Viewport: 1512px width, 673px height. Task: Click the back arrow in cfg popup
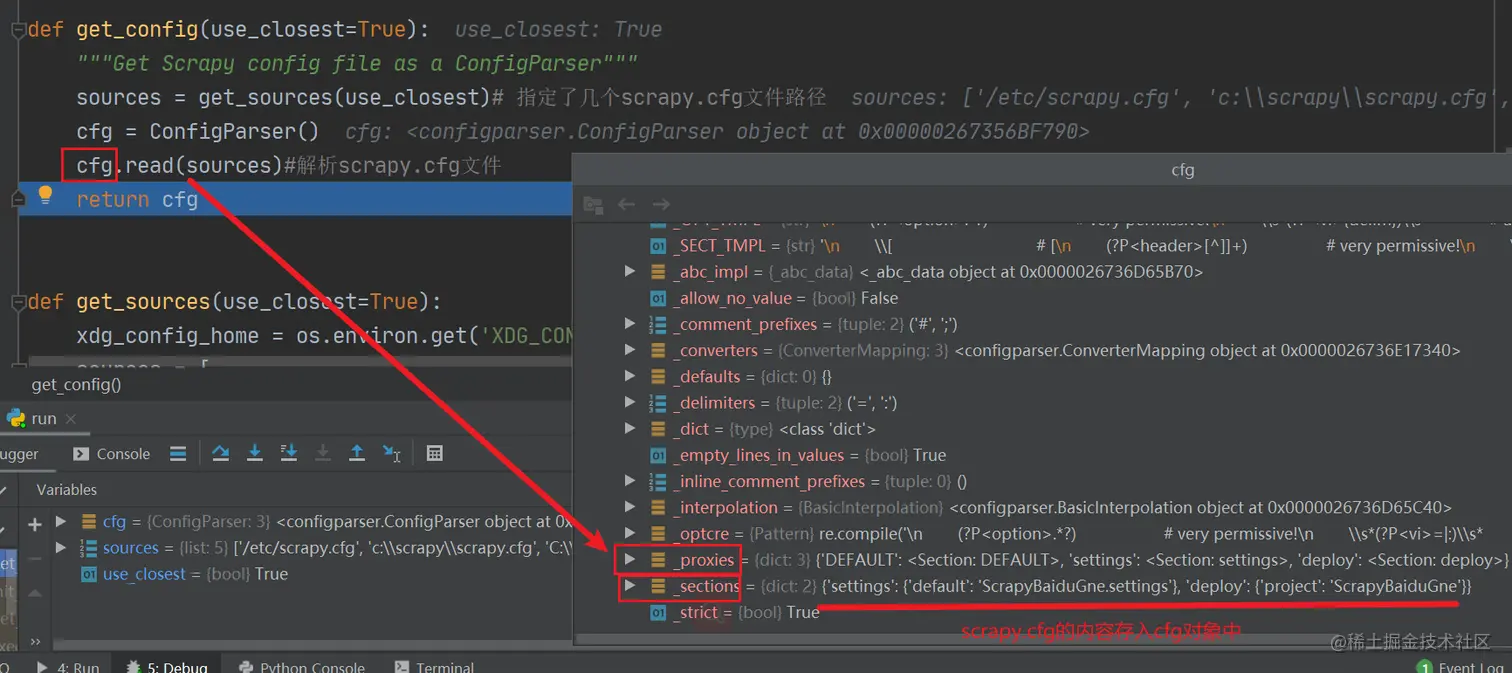point(626,204)
